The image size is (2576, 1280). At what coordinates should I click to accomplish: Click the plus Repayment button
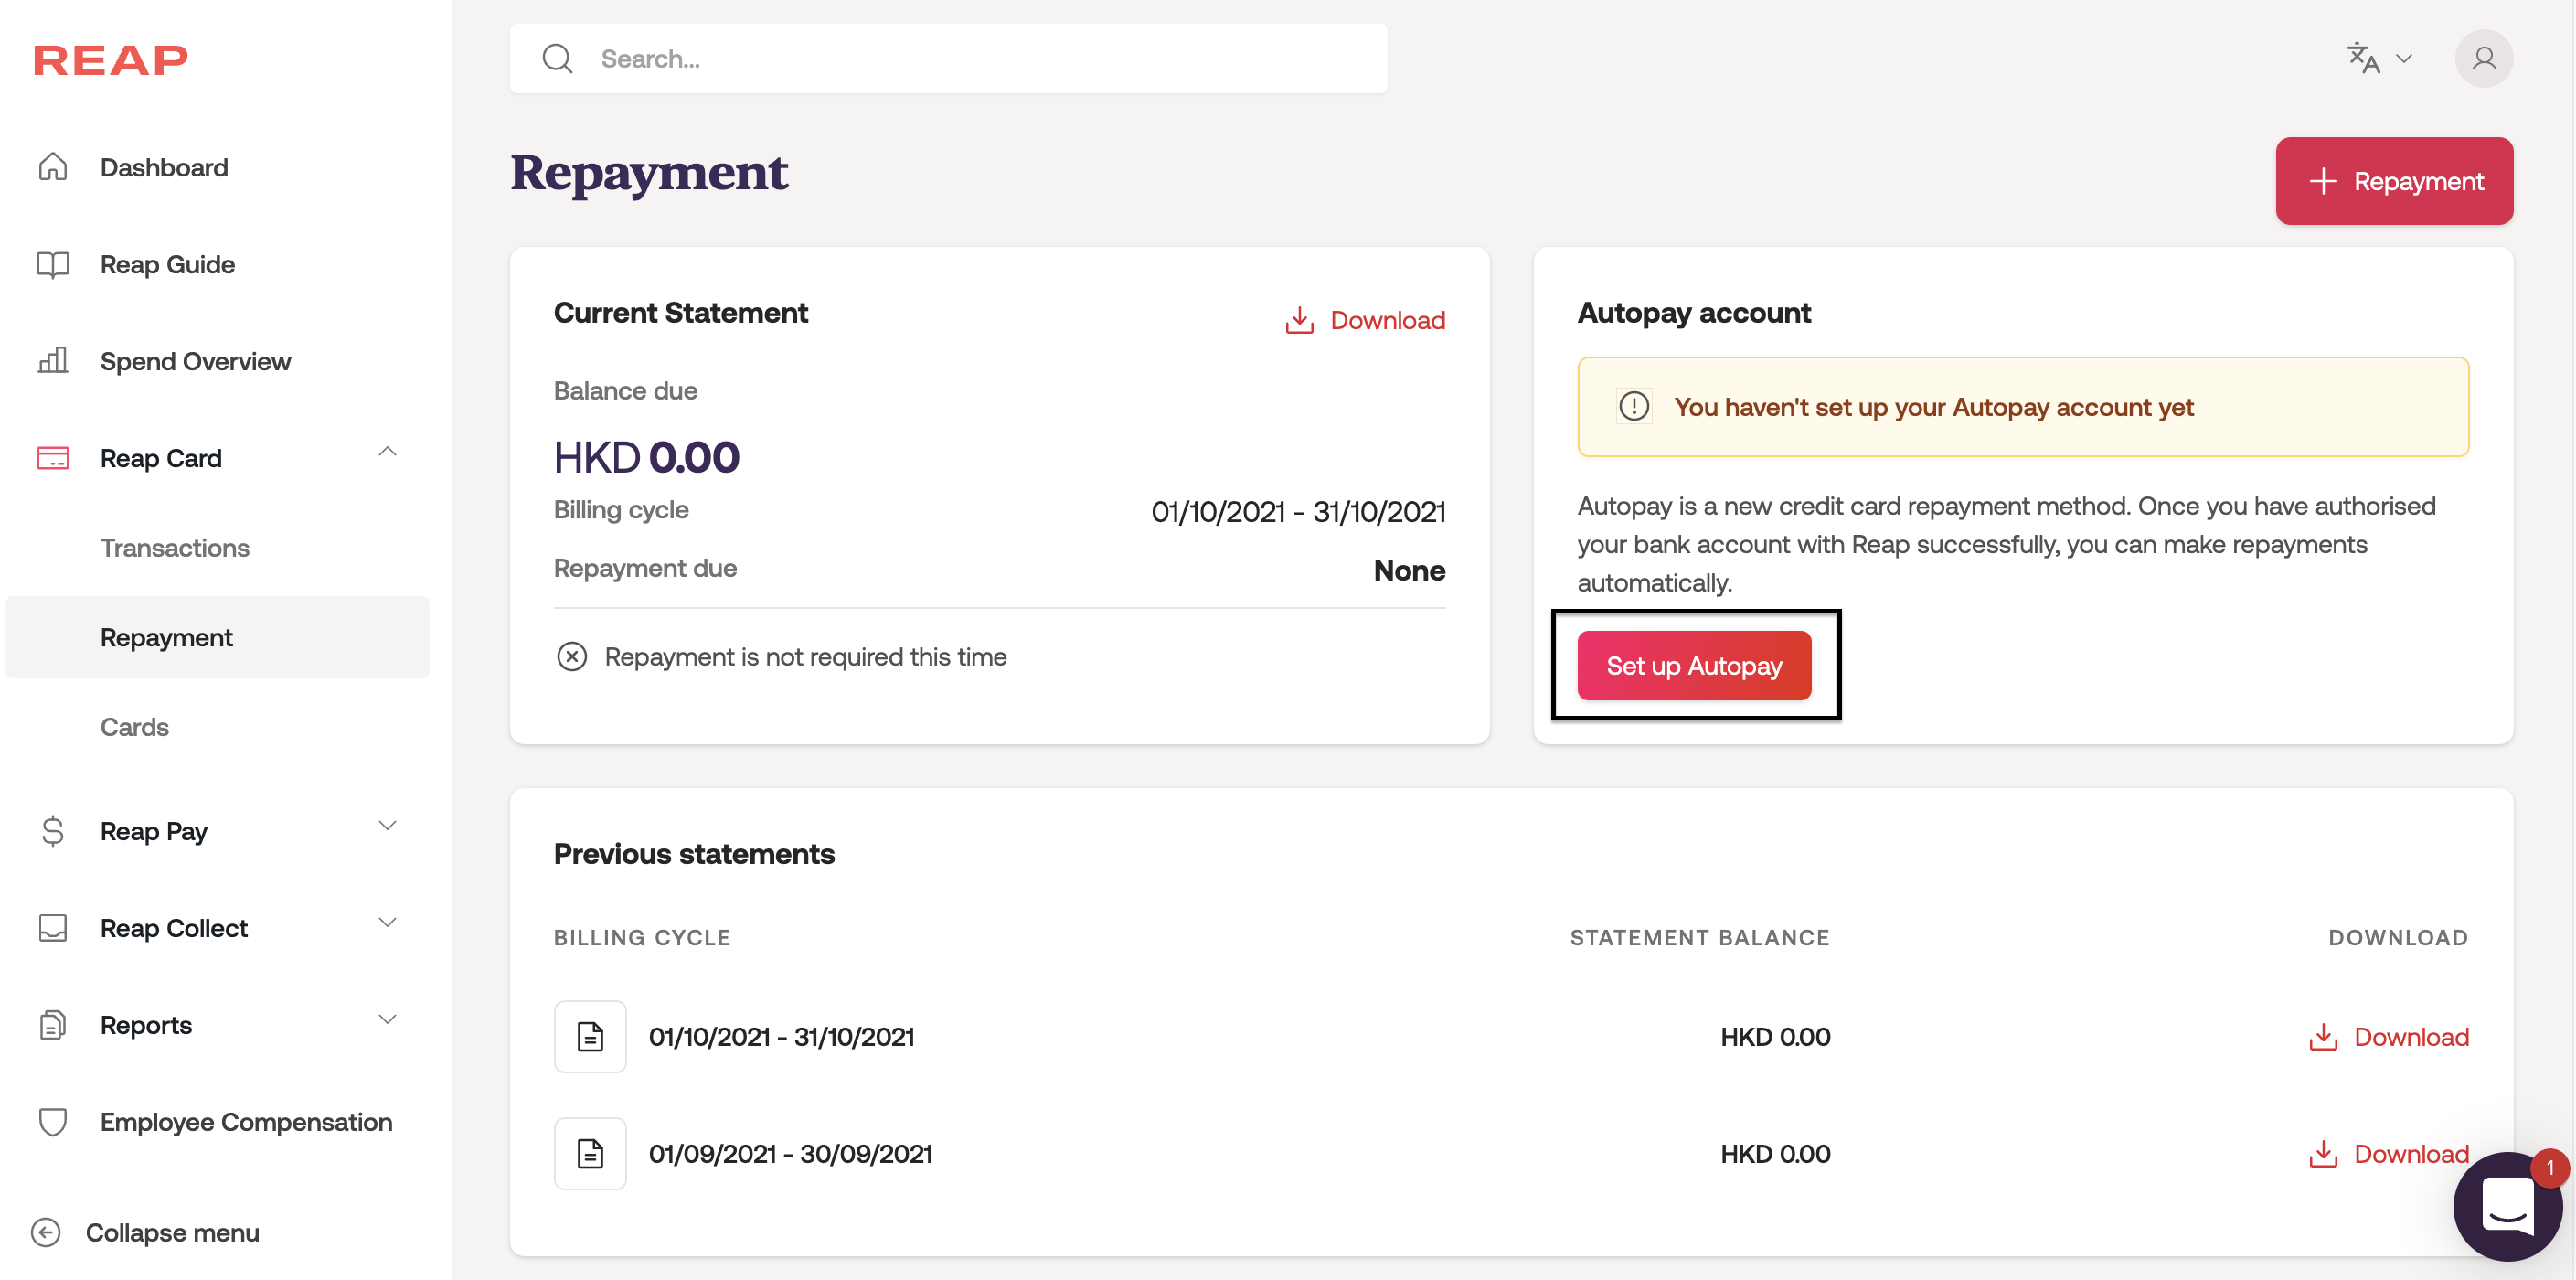click(2394, 181)
